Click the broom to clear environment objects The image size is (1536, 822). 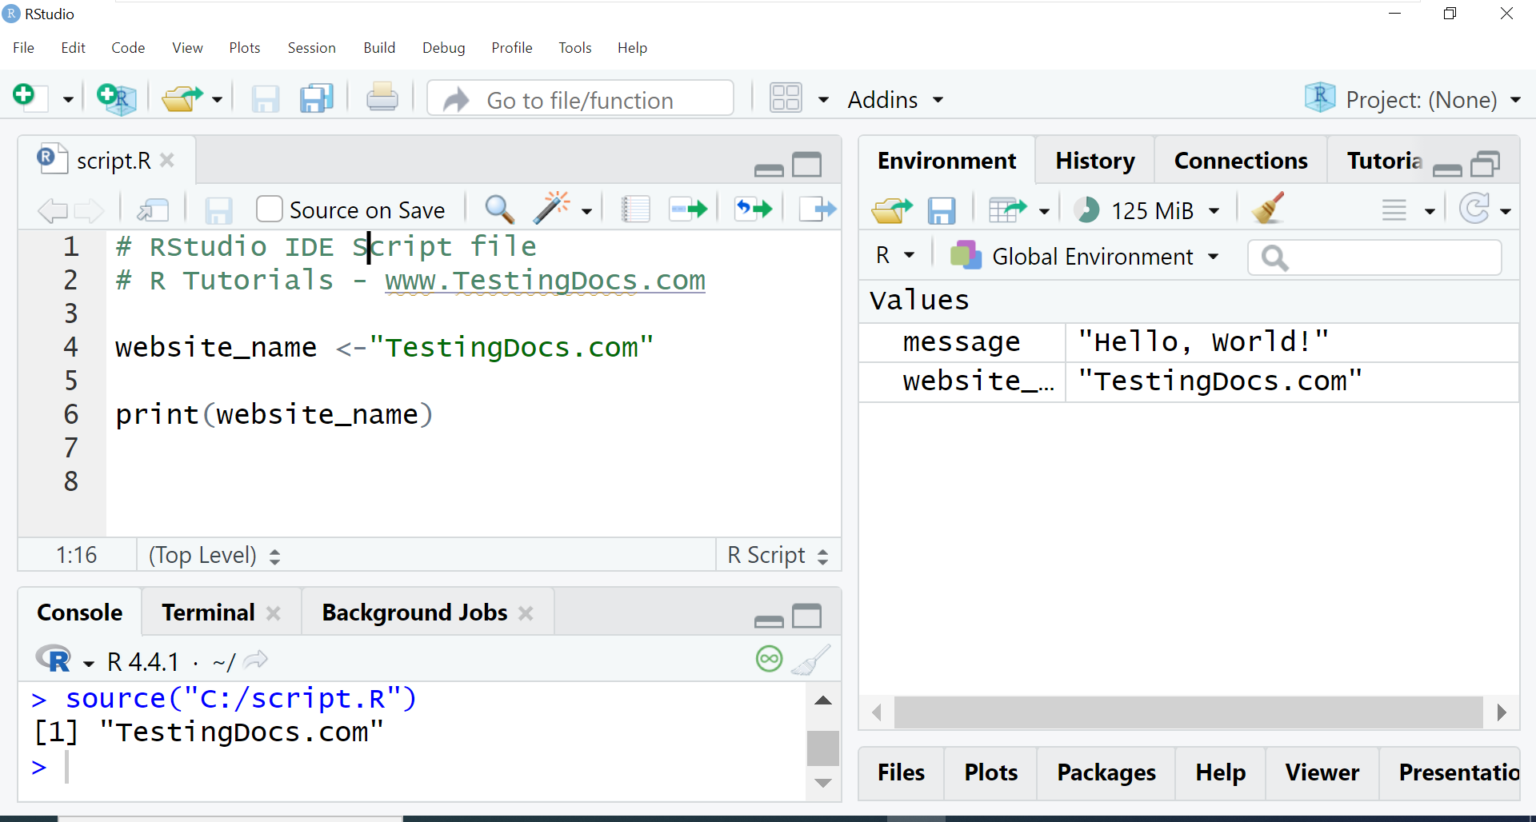click(1267, 209)
